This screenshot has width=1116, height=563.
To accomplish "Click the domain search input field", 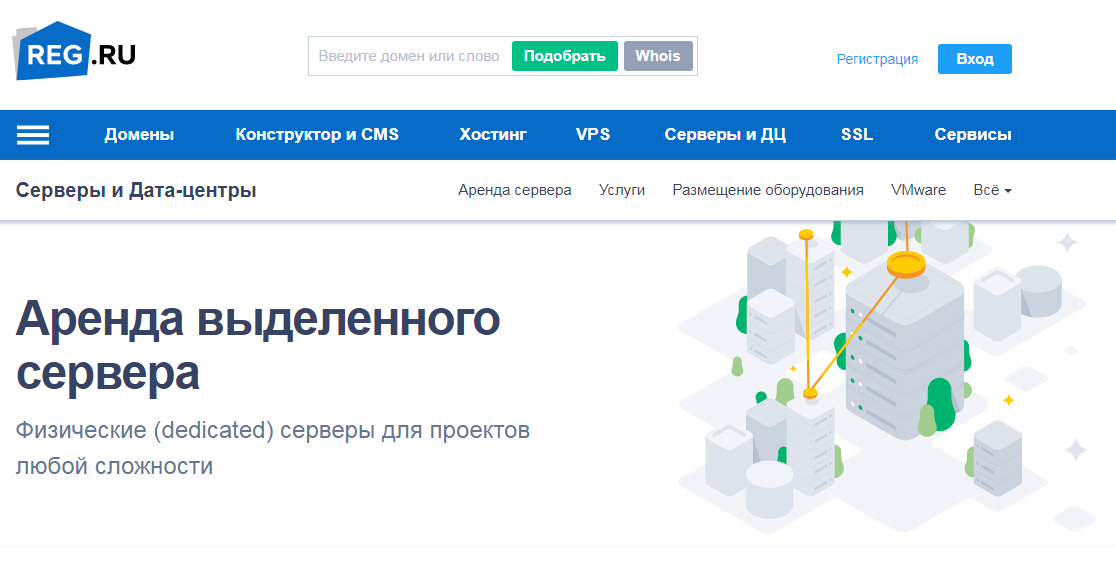I will click(409, 56).
